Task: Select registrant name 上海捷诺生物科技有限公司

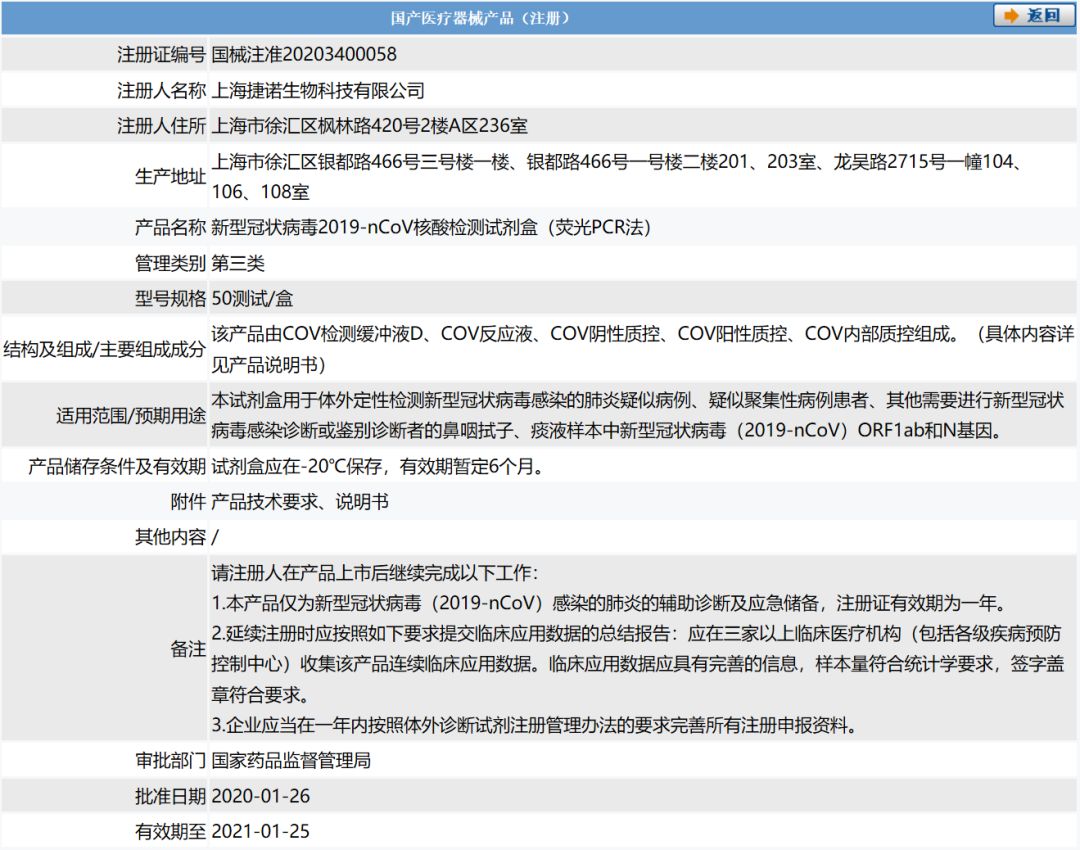Action: coord(318,90)
